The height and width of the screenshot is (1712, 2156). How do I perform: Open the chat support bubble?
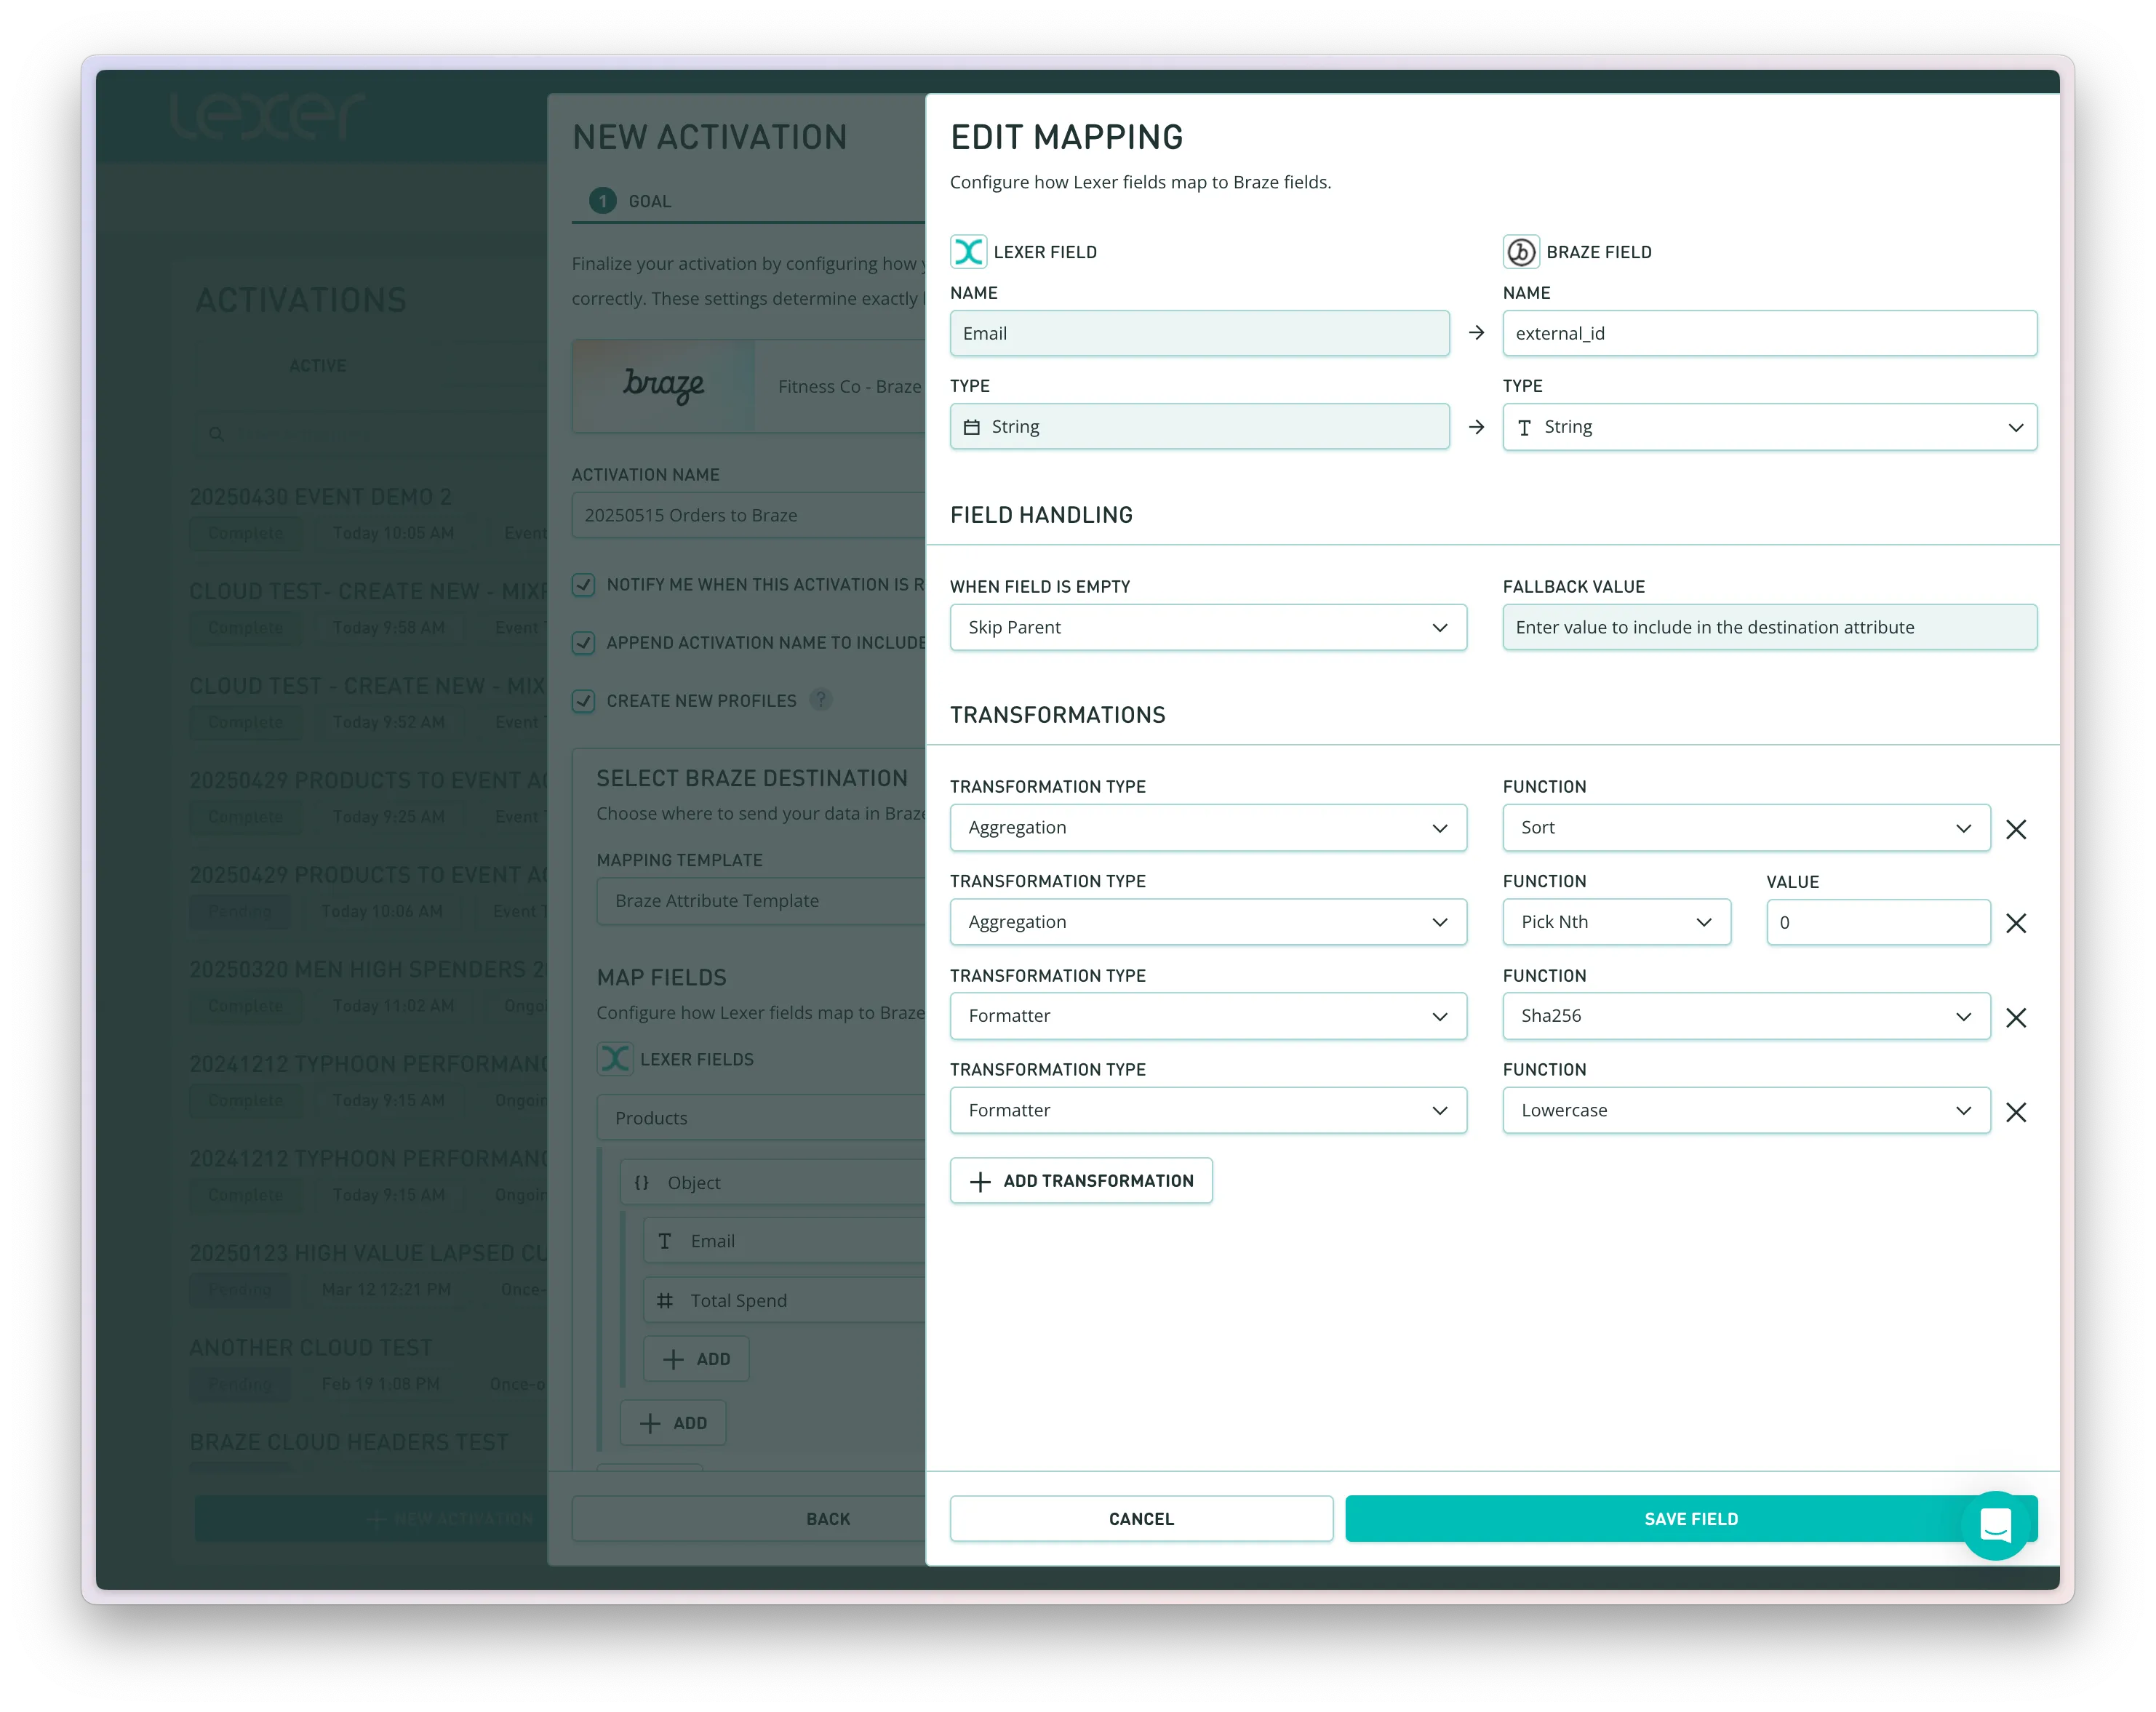tap(1995, 1525)
